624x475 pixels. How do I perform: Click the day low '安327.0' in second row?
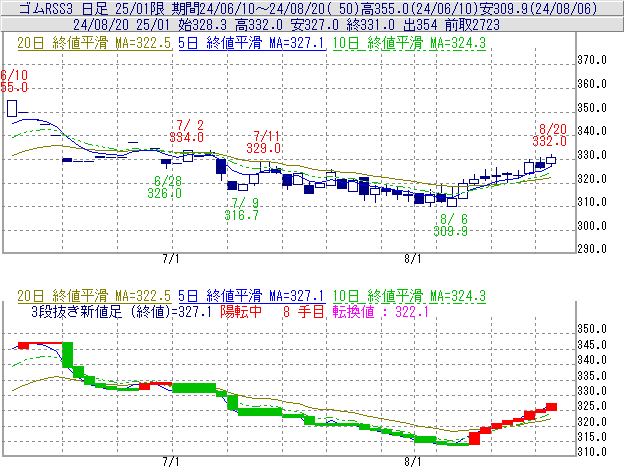point(315,25)
